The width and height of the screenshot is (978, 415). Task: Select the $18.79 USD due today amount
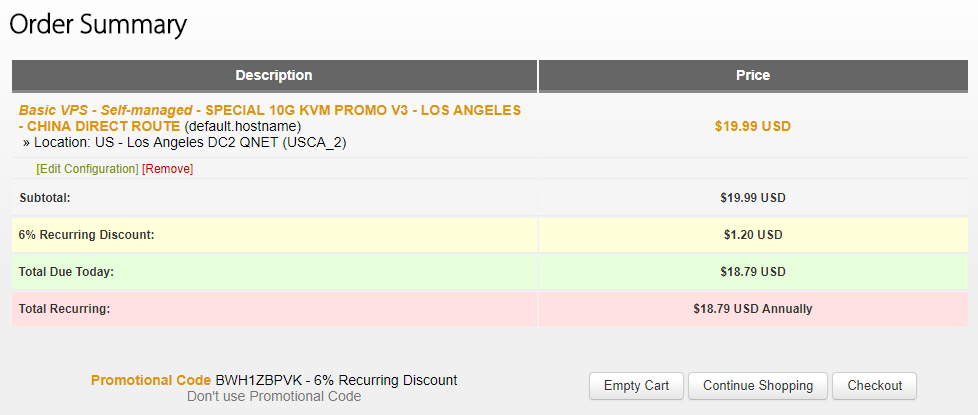point(753,272)
